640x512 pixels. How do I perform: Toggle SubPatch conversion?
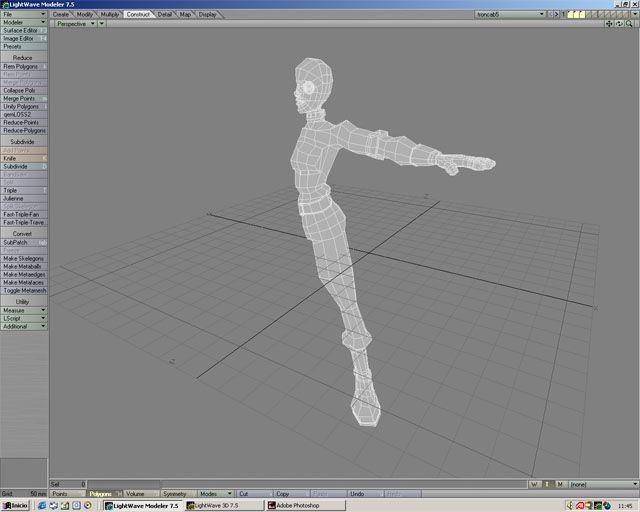click(24, 242)
